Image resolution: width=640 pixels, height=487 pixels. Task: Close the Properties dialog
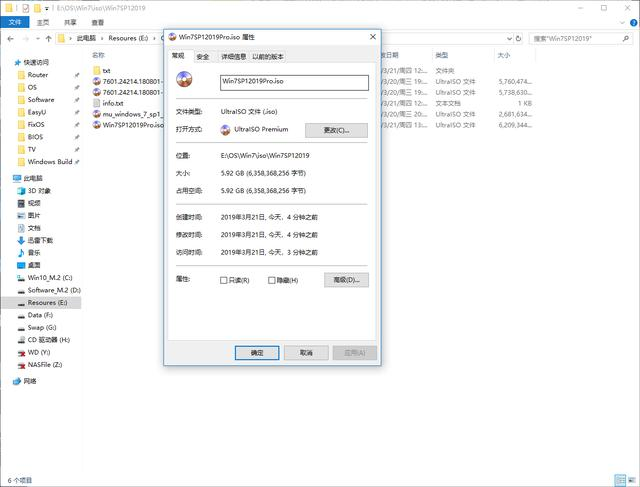point(373,37)
